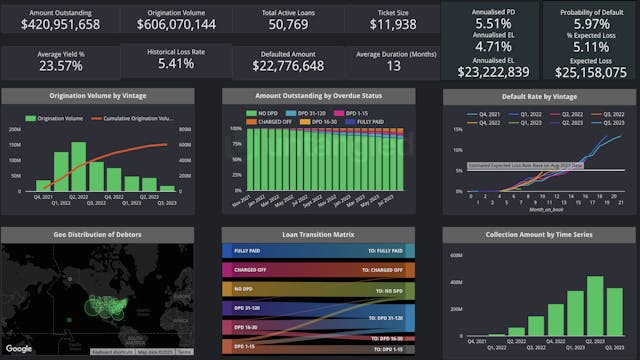Open the map's Terms link
Image resolution: width=640 pixels, height=360 pixels.
[x=184, y=351]
